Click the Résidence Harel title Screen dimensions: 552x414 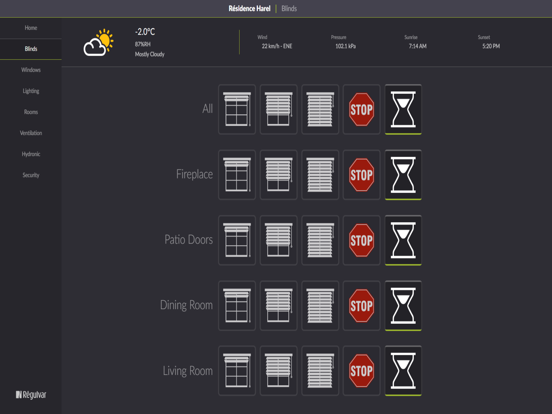pyautogui.click(x=249, y=8)
